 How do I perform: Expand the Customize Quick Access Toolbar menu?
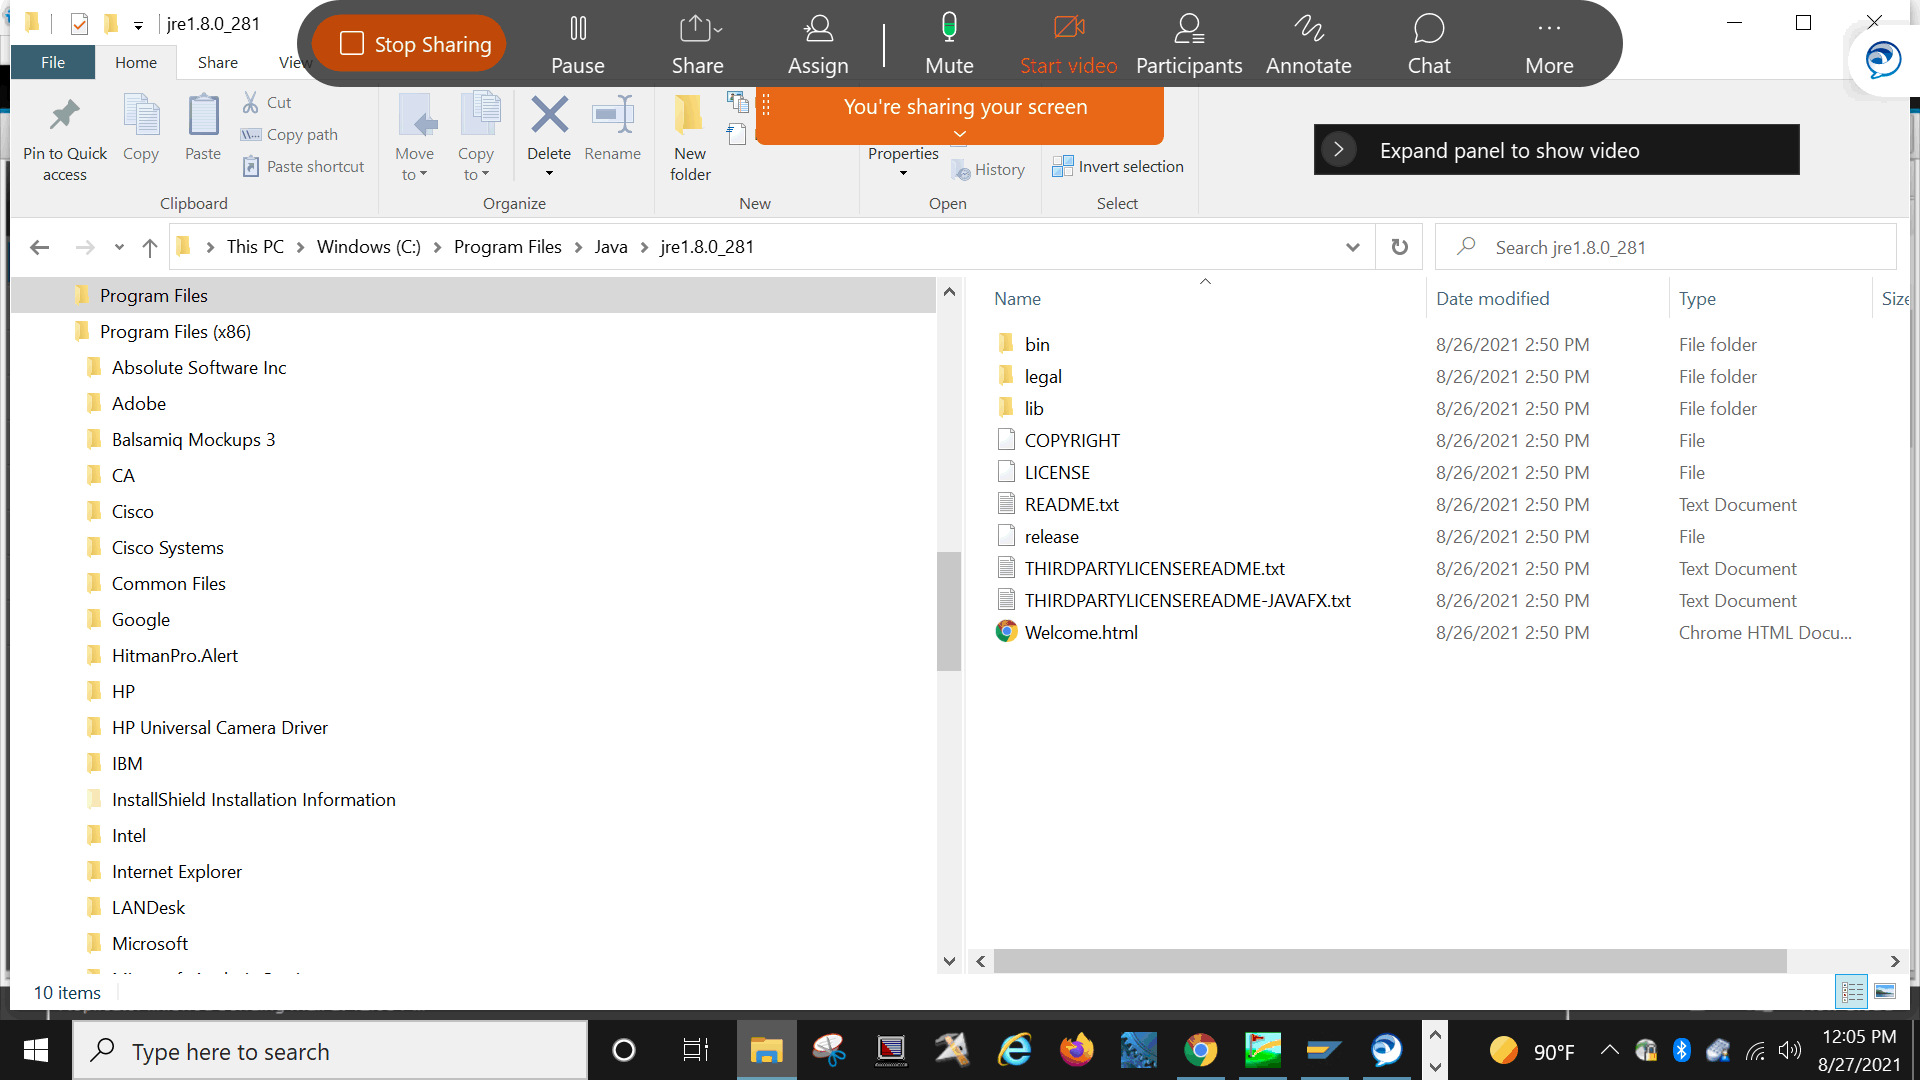click(138, 24)
